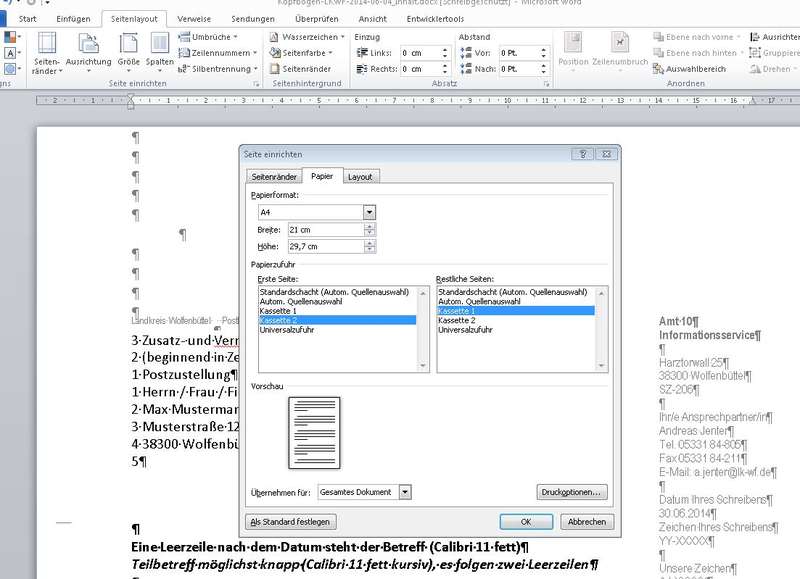Image resolution: width=800 pixels, height=579 pixels.
Task: Open the Designs theme fonts icon
Action: pos(10,53)
